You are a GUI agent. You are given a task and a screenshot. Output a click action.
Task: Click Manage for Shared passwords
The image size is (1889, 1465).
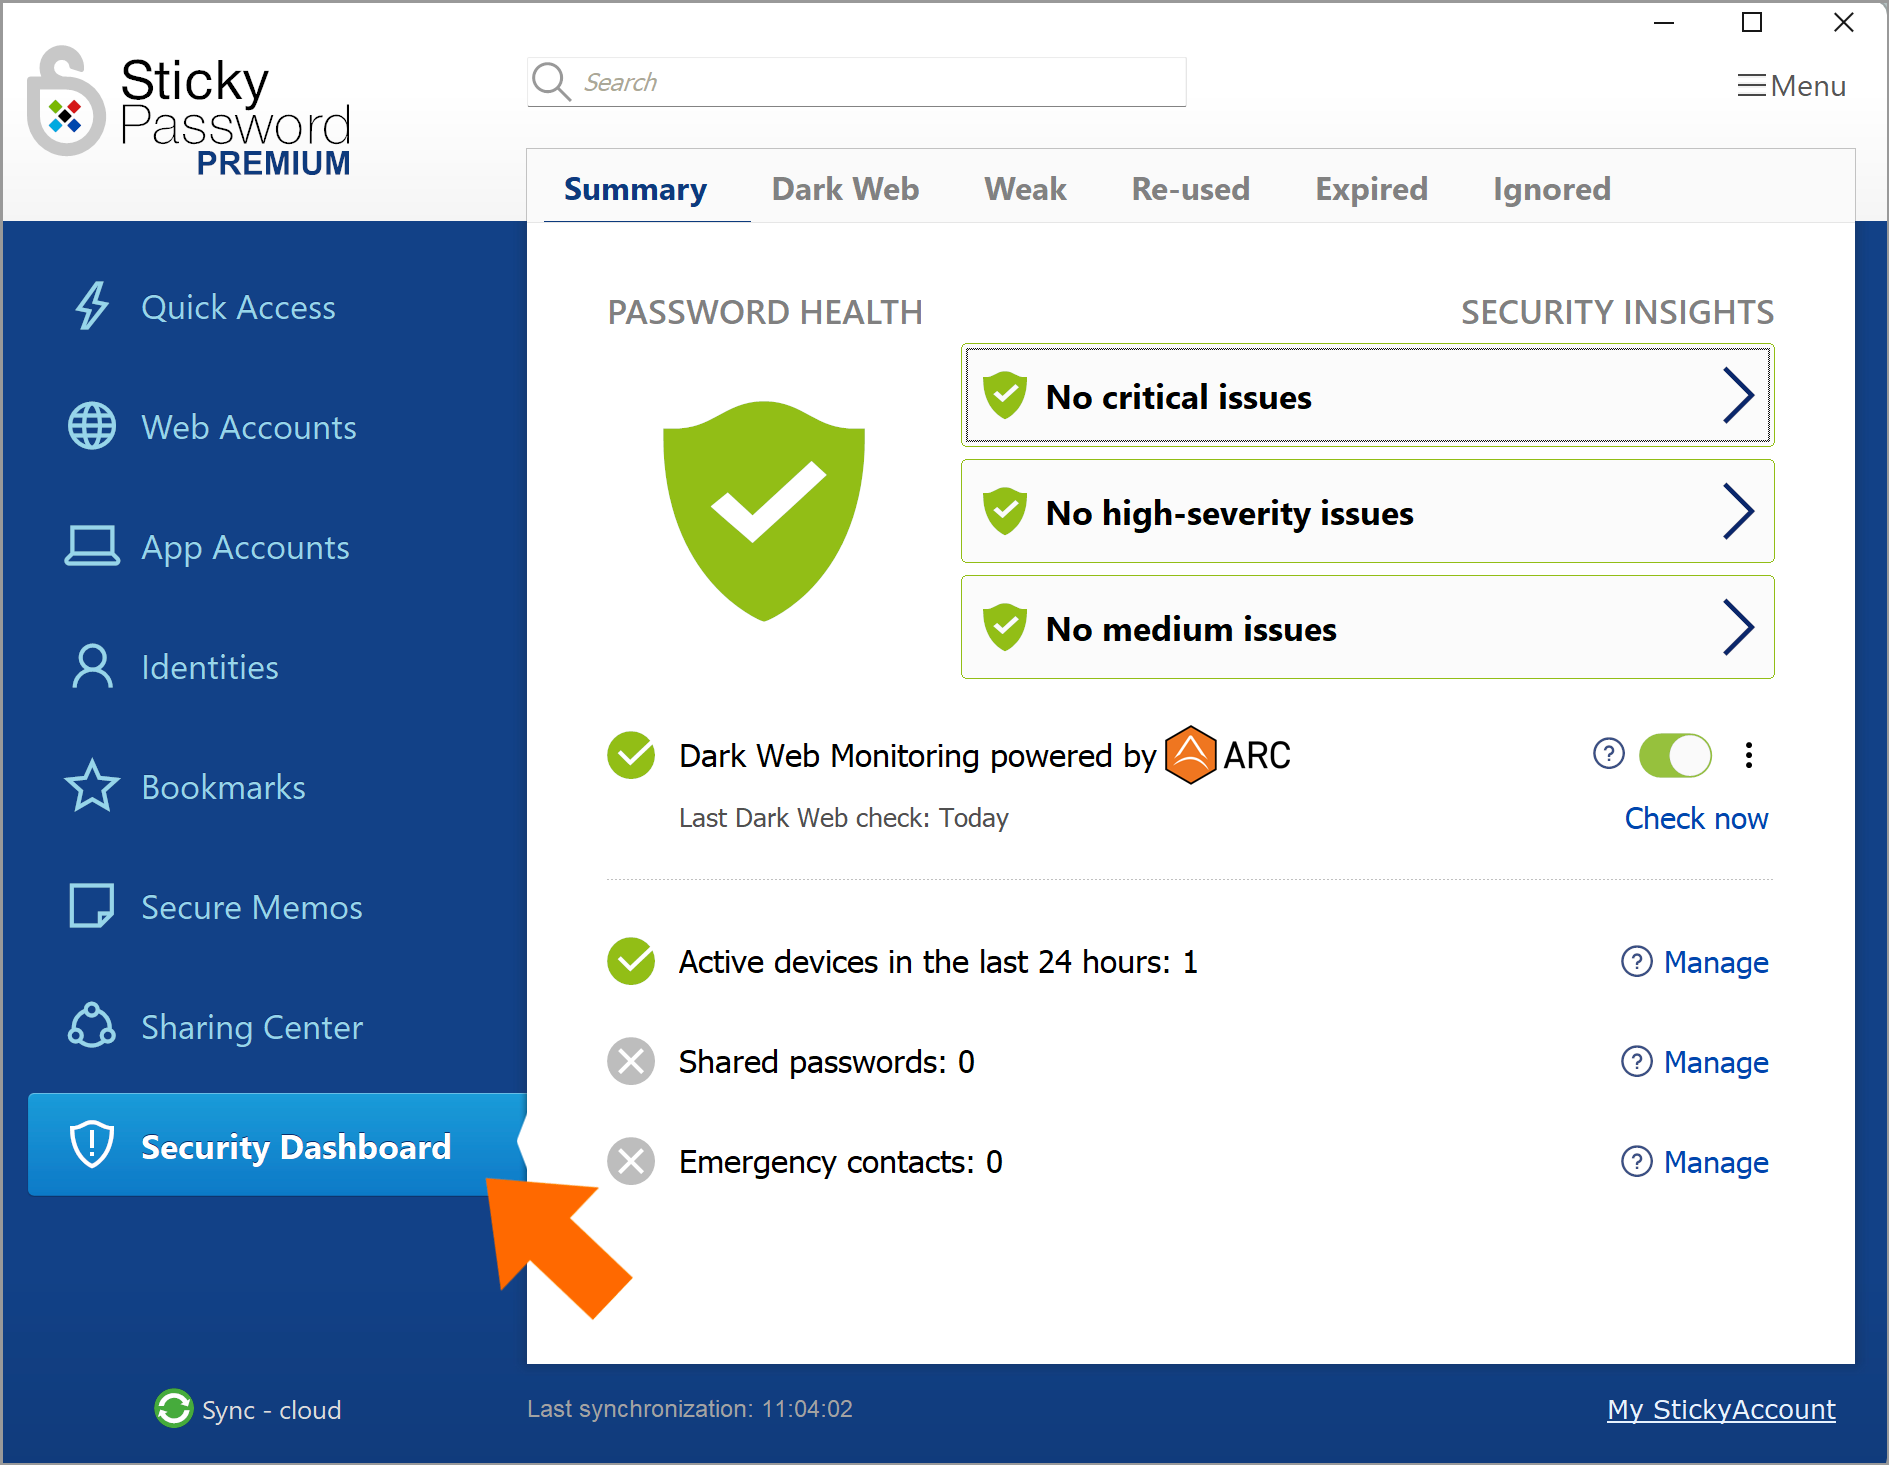(1716, 1062)
